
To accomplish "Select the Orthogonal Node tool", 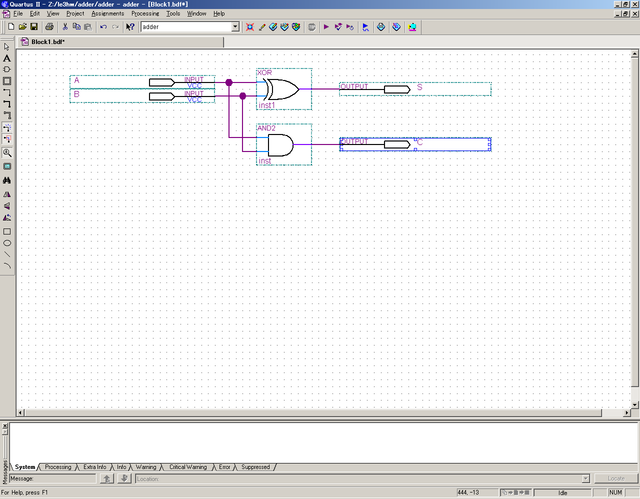I will 7,93.
